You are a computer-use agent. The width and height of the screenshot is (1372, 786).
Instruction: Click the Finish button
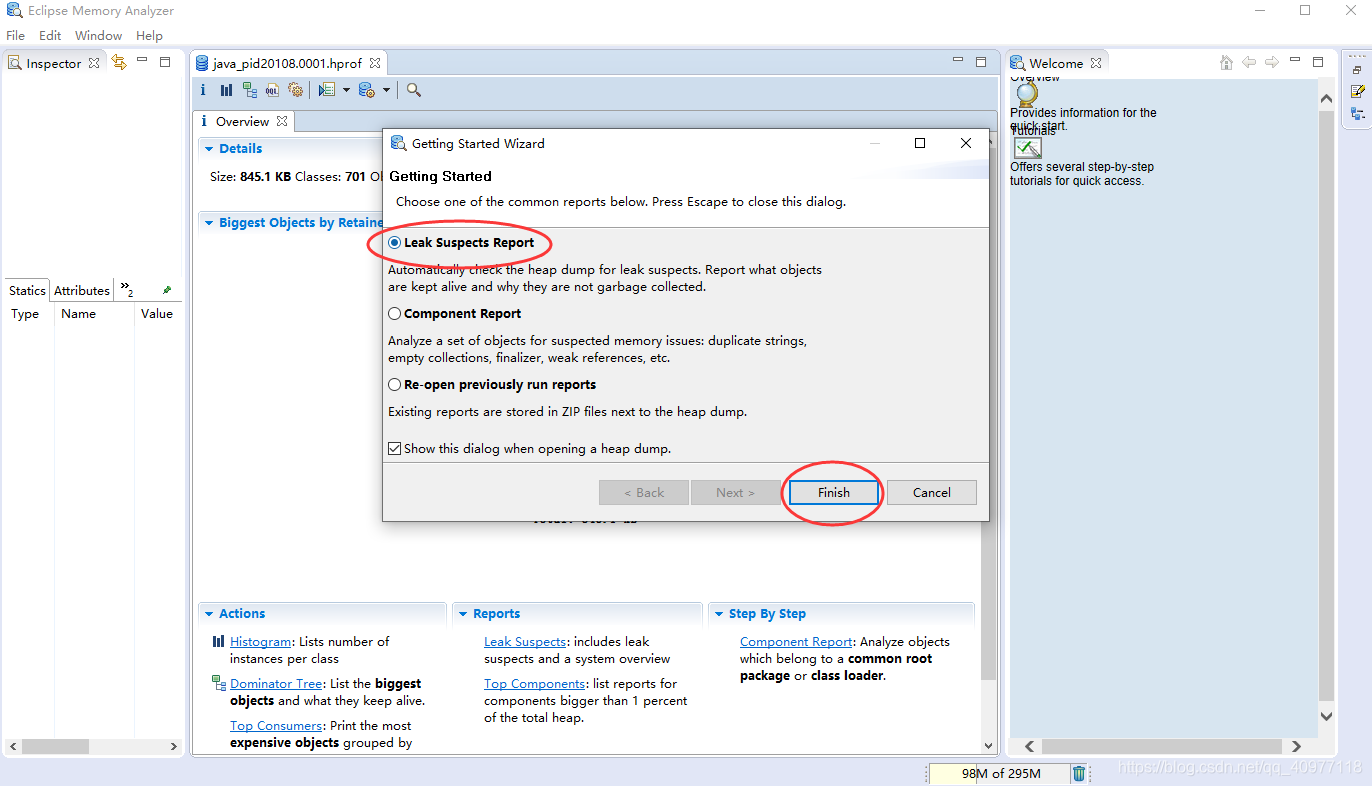tap(833, 492)
